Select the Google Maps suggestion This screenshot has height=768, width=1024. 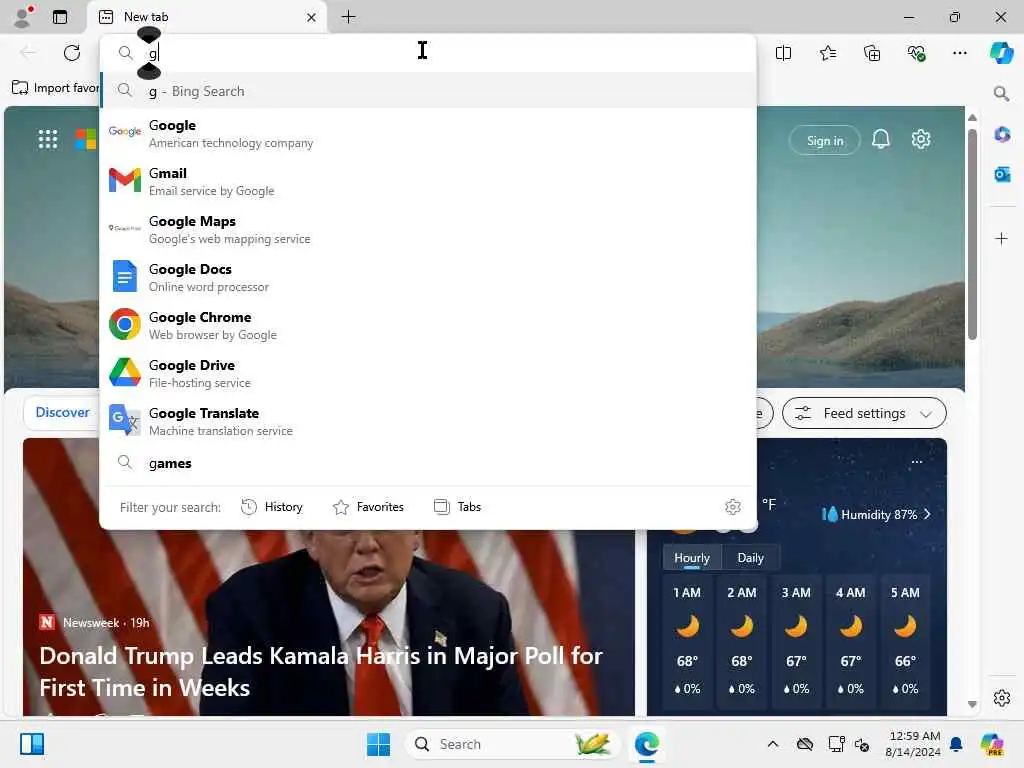[428, 229]
